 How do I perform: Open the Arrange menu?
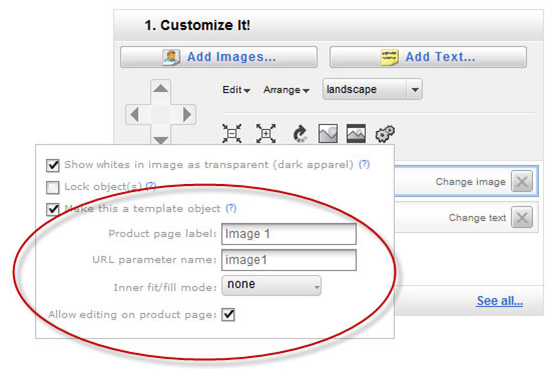(x=286, y=90)
